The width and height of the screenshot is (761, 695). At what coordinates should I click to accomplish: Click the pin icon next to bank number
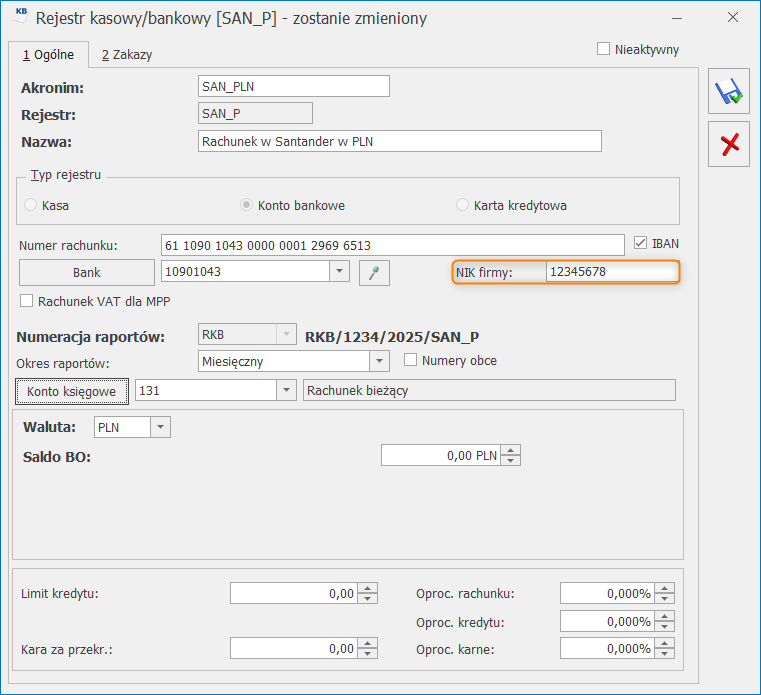click(x=374, y=272)
